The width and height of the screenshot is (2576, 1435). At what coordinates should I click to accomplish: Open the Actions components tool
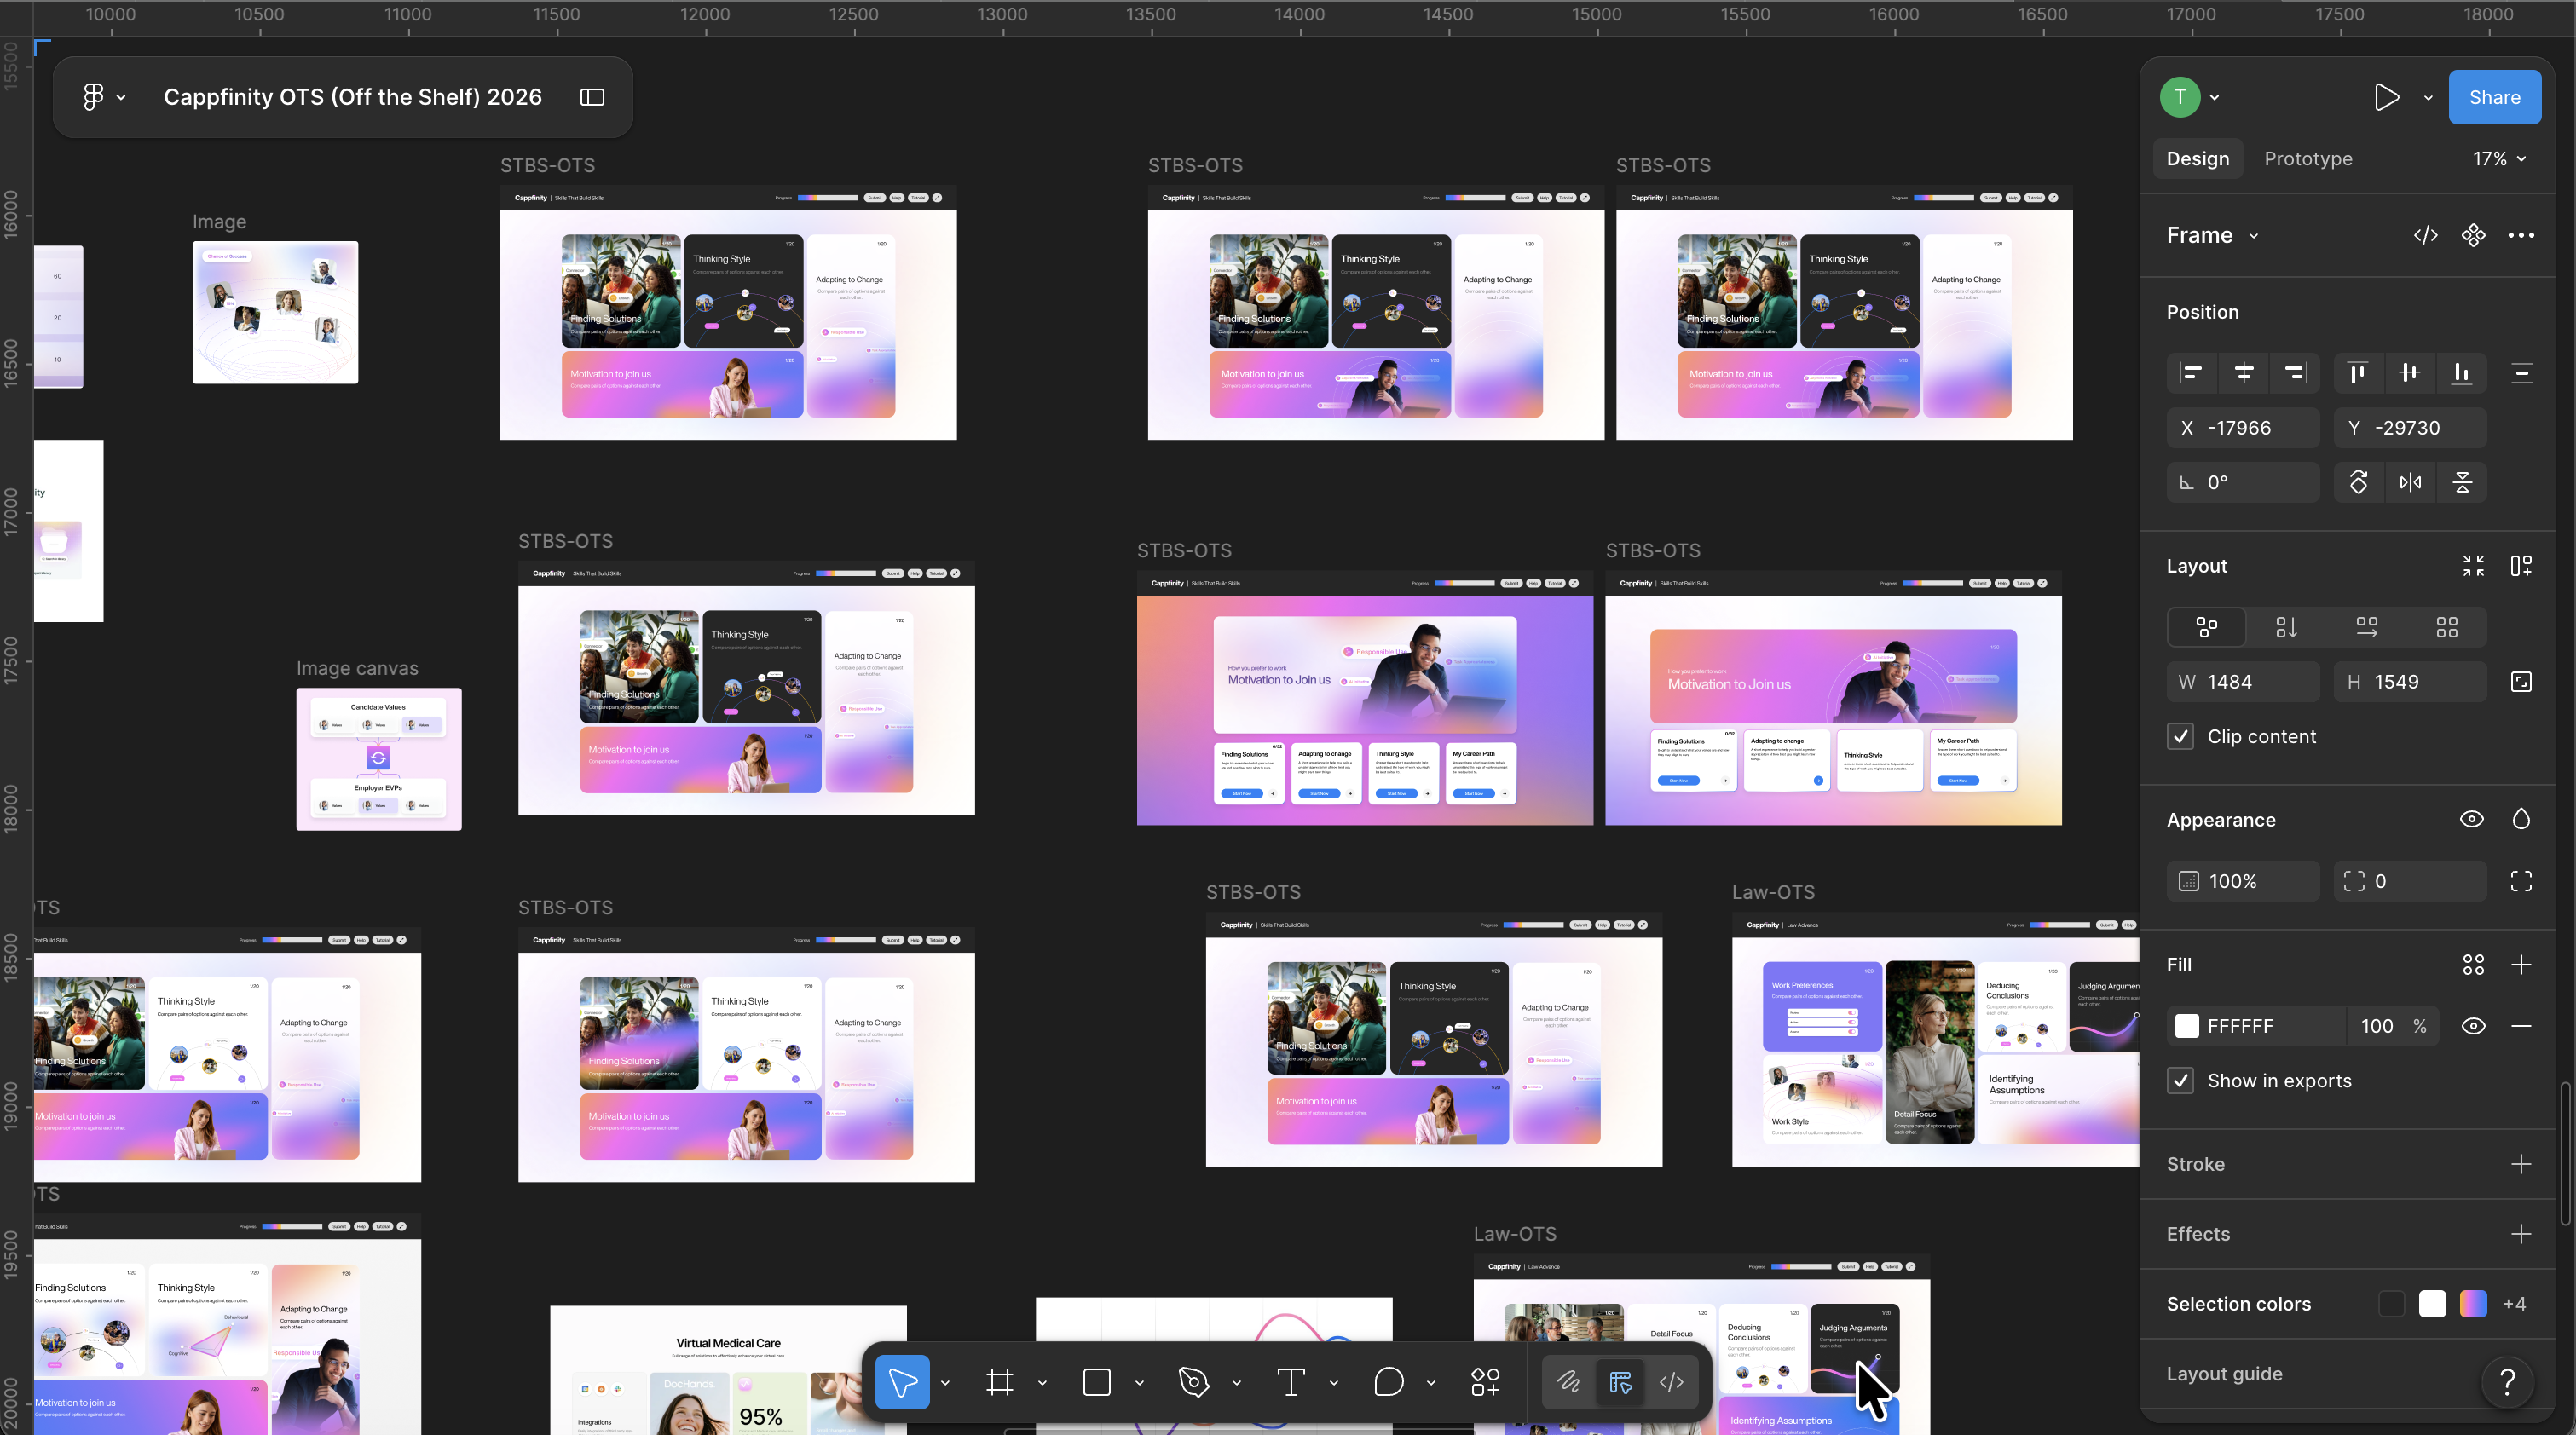pyautogui.click(x=1485, y=1383)
